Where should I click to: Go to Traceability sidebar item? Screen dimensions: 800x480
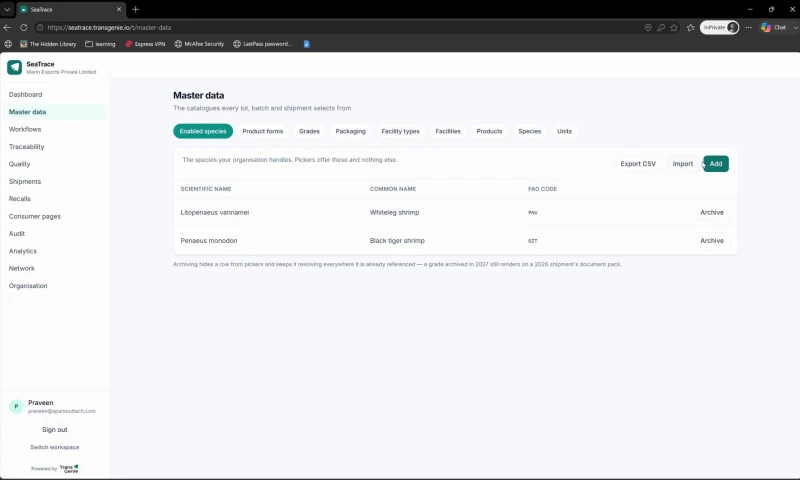click(x=27, y=146)
